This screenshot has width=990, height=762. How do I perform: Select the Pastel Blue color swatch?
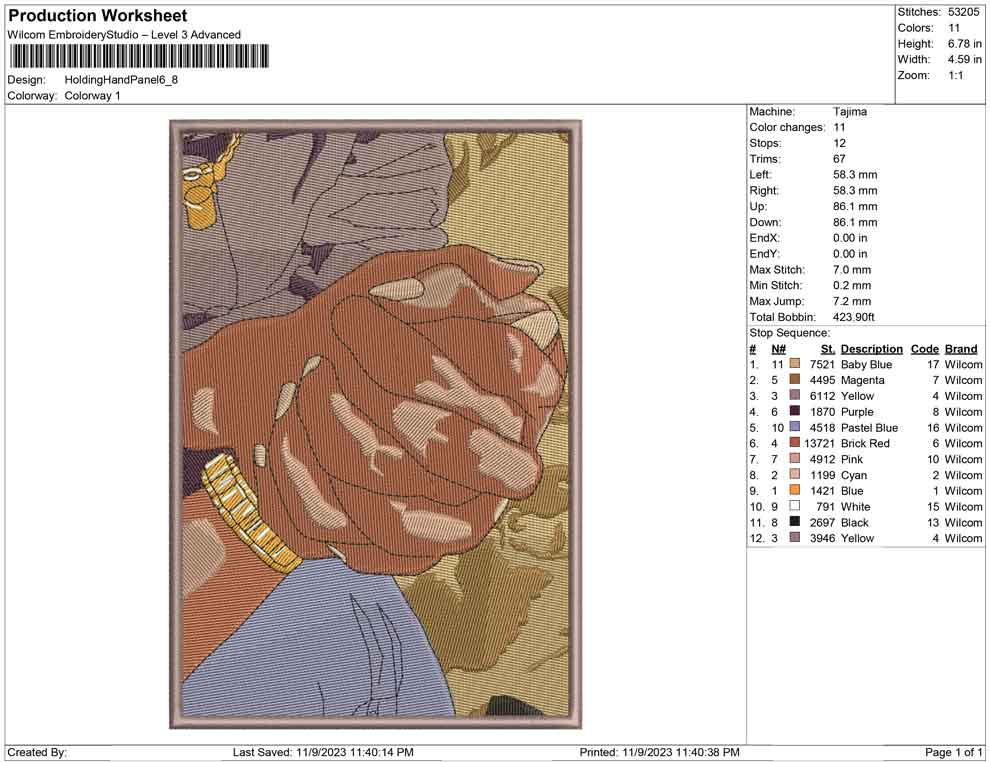795,427
